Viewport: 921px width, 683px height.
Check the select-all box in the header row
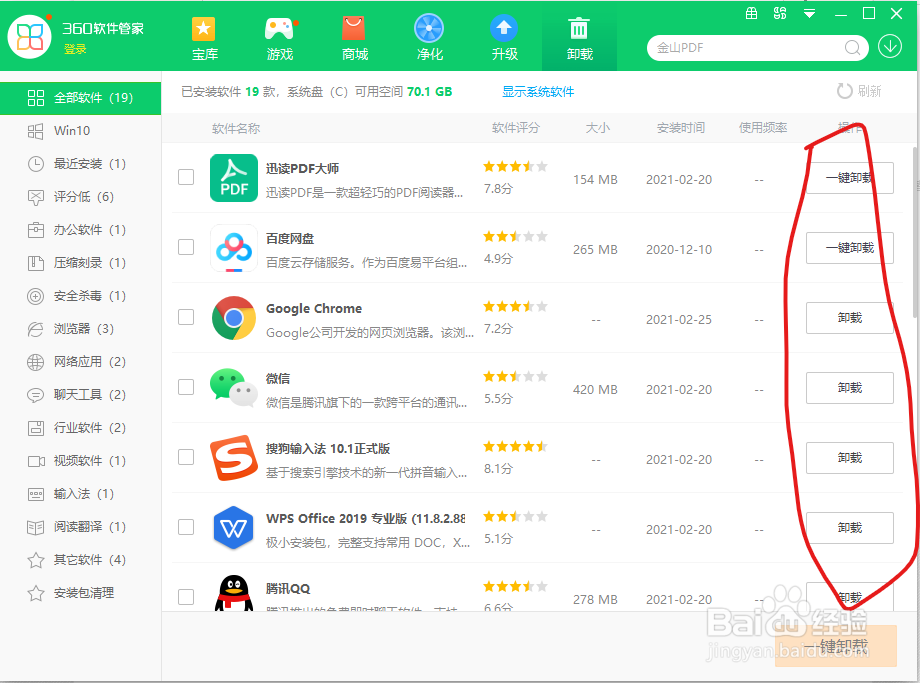(x=186, y=128)
